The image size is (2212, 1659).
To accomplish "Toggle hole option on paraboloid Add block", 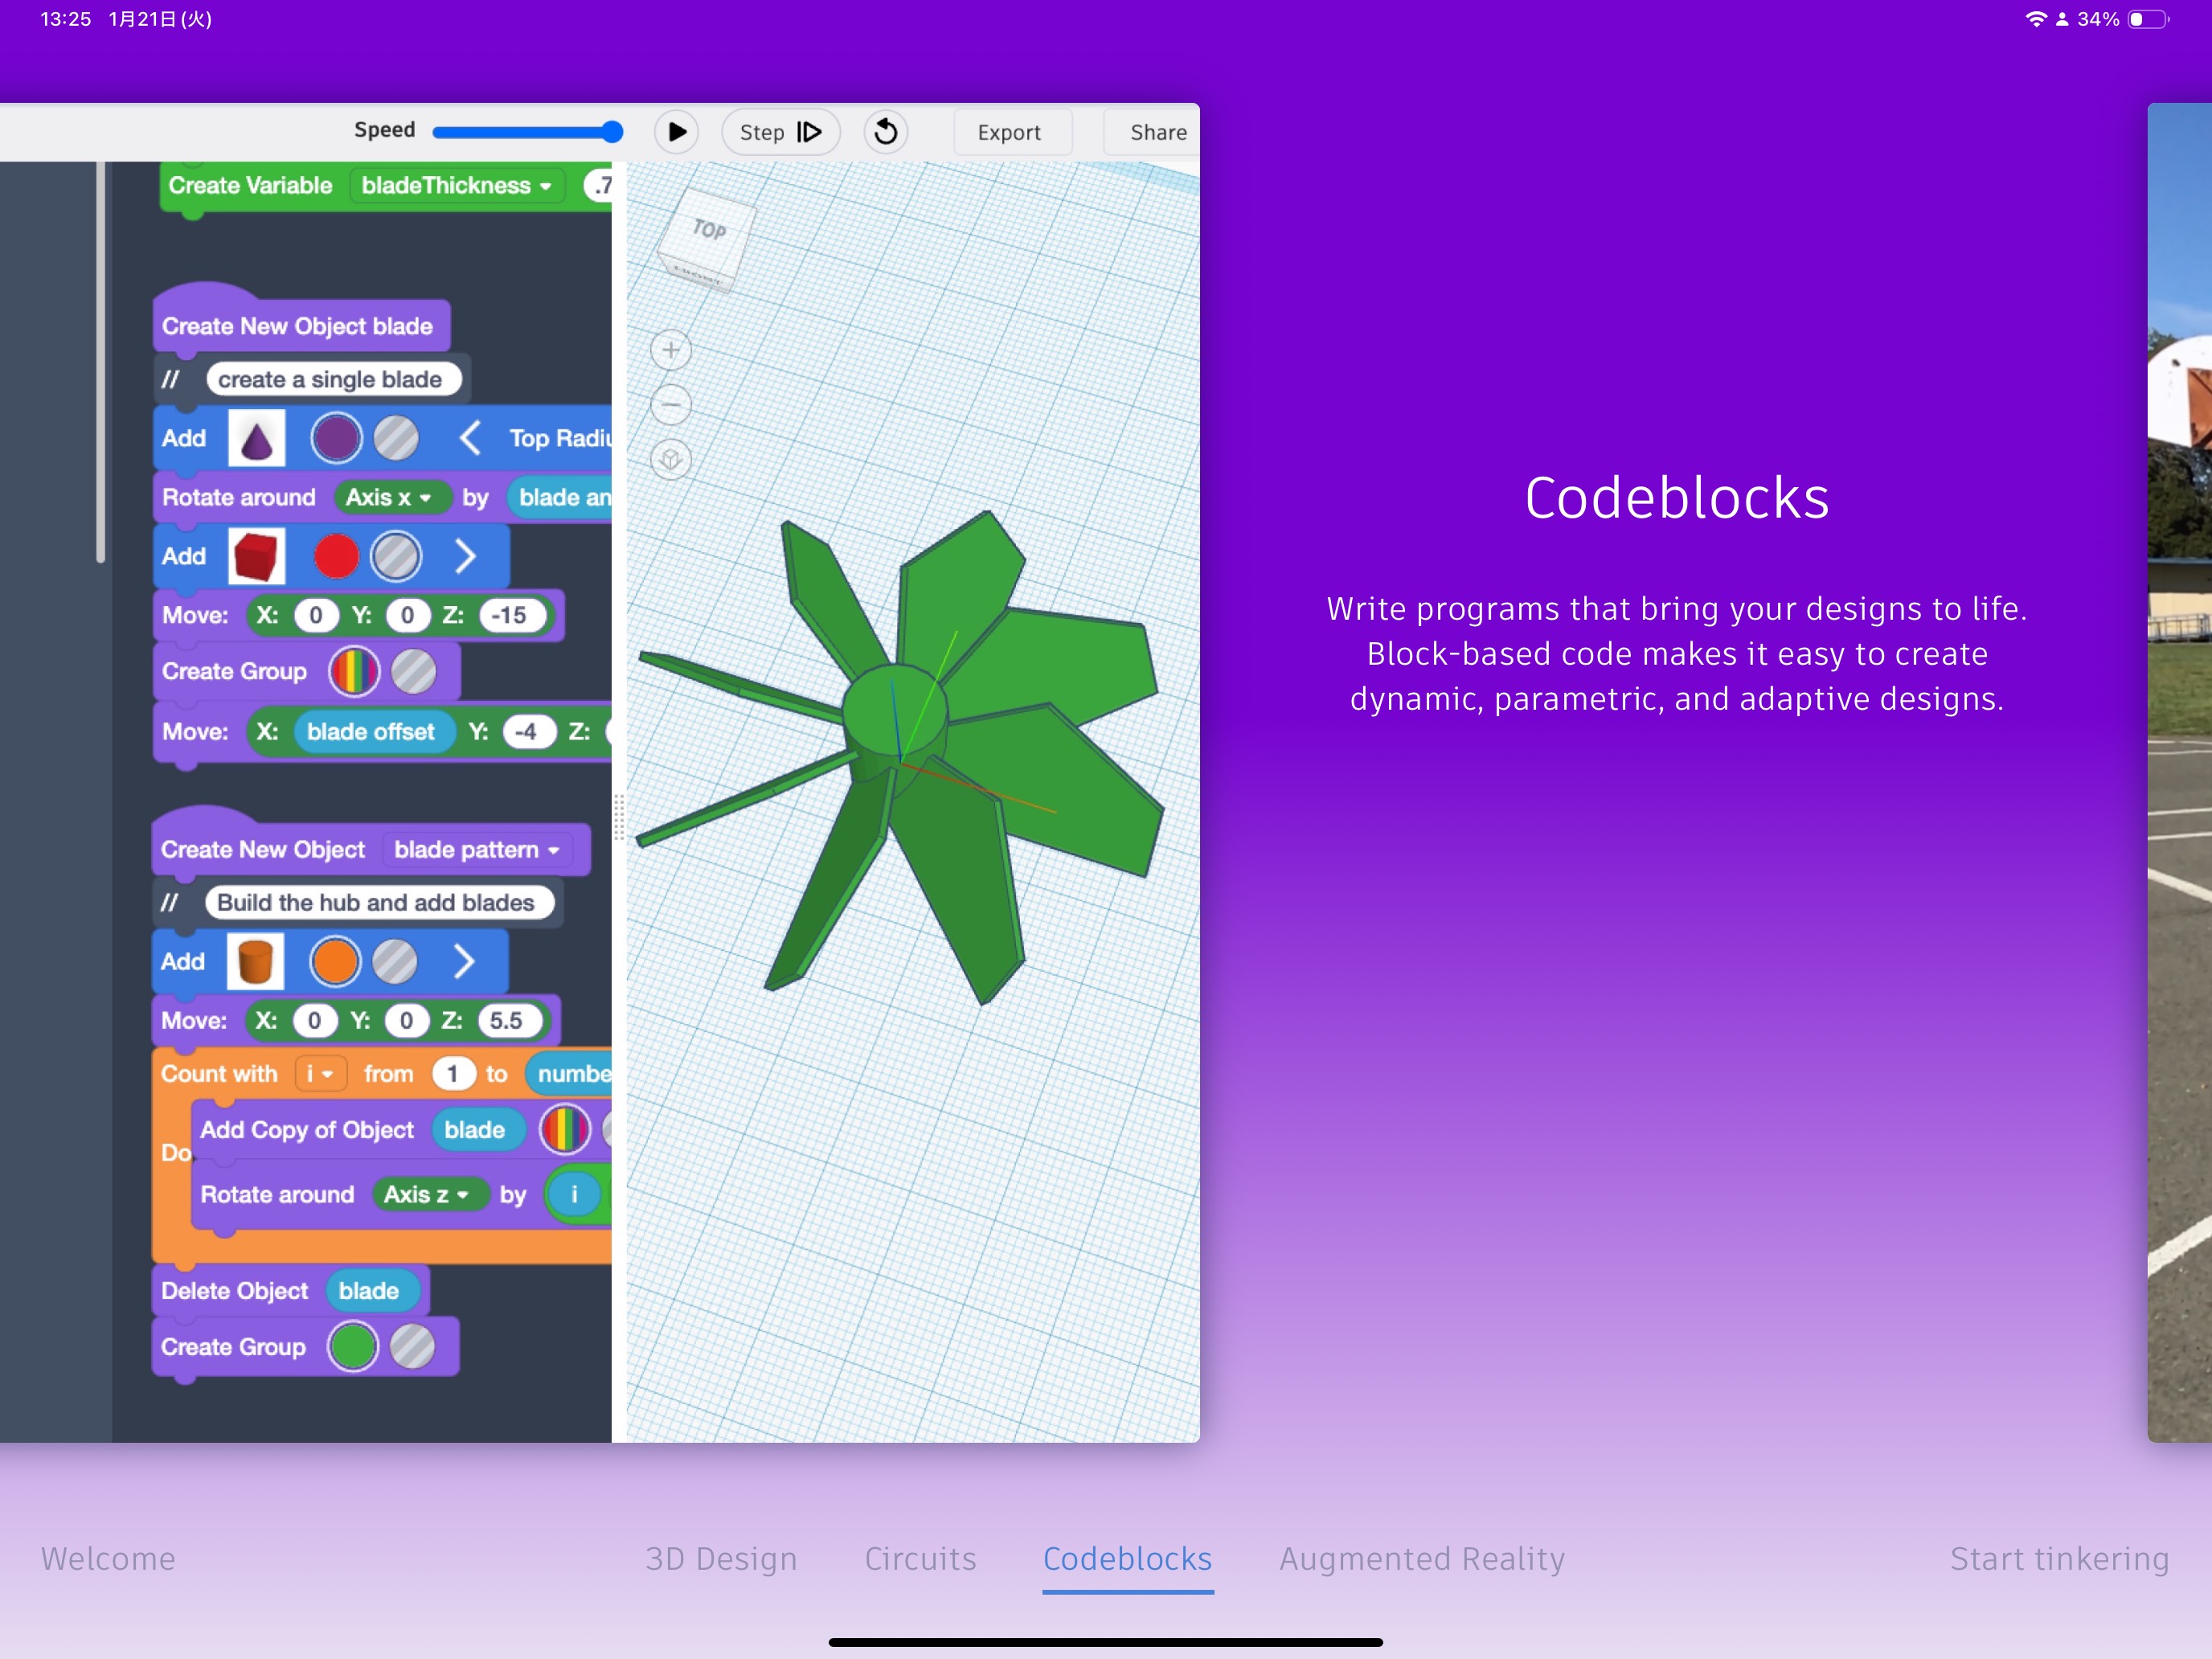I will click(396, 438).
